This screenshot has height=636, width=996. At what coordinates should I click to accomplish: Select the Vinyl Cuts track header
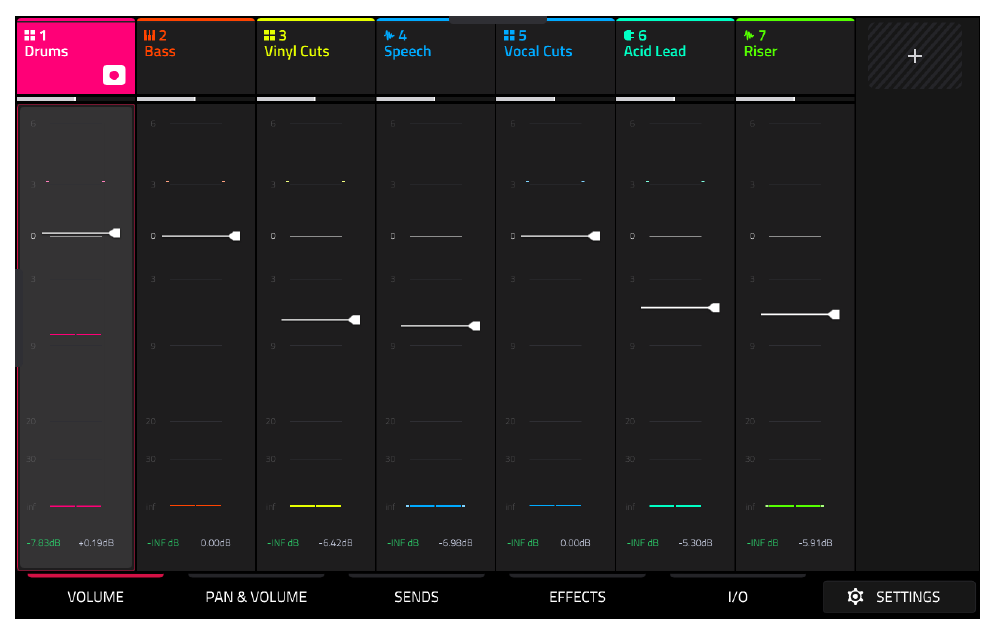pos(316,57)
